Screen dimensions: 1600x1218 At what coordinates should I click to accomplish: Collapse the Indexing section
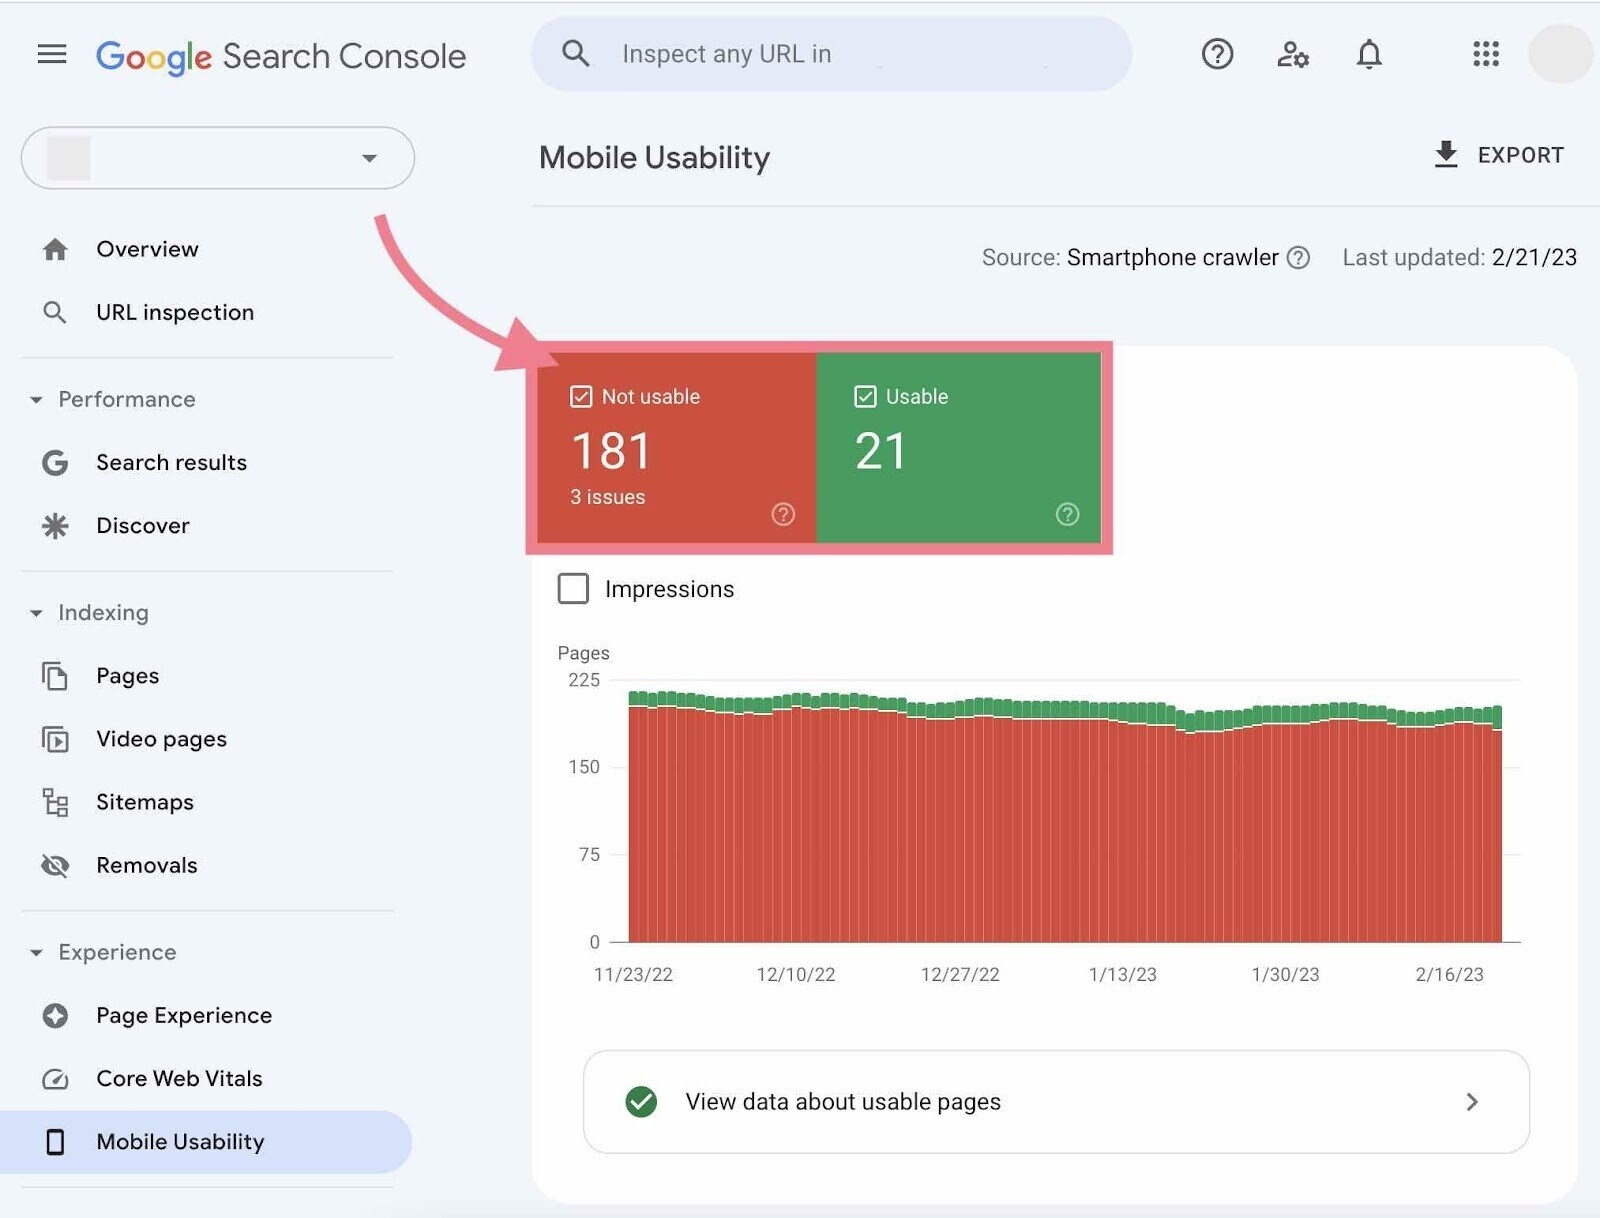37,613
